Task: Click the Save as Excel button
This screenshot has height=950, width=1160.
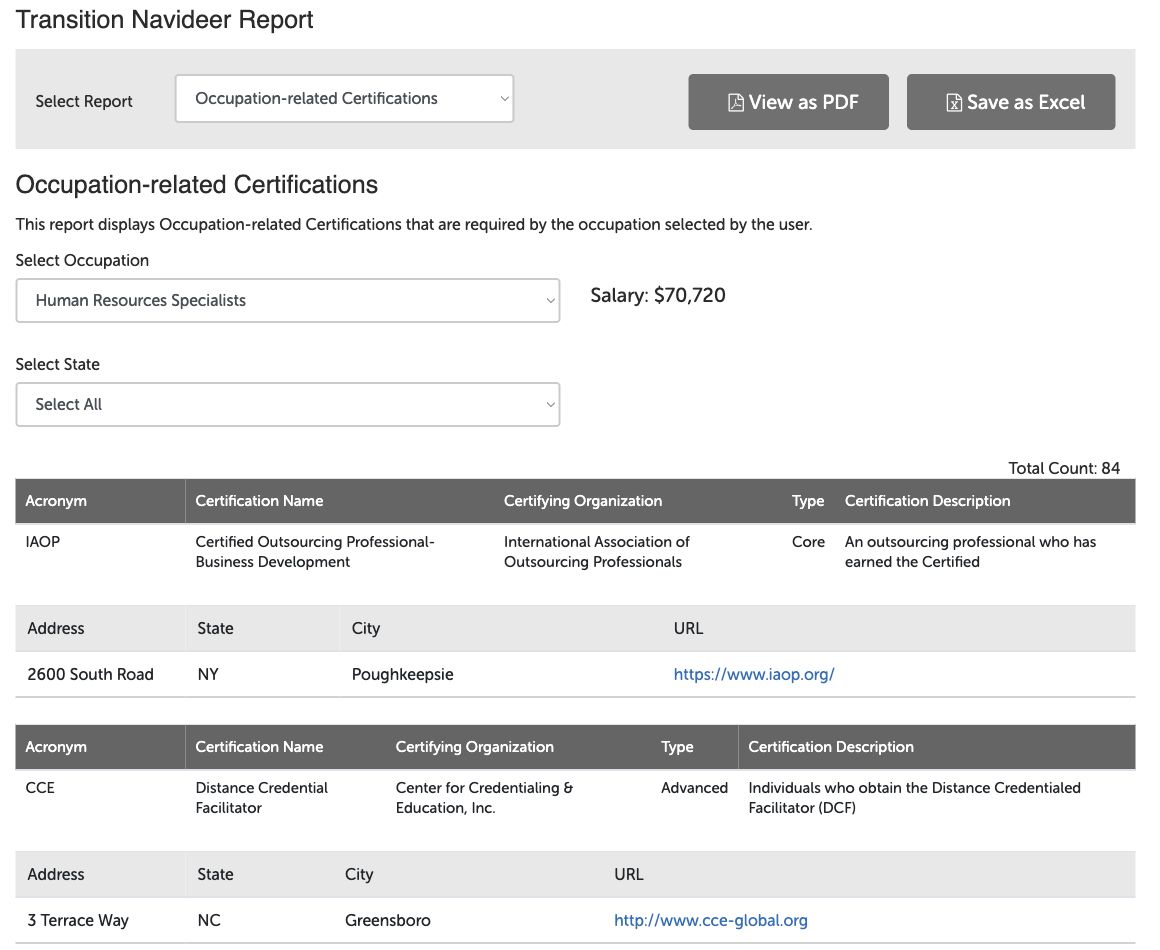Action: point(1011,102)
